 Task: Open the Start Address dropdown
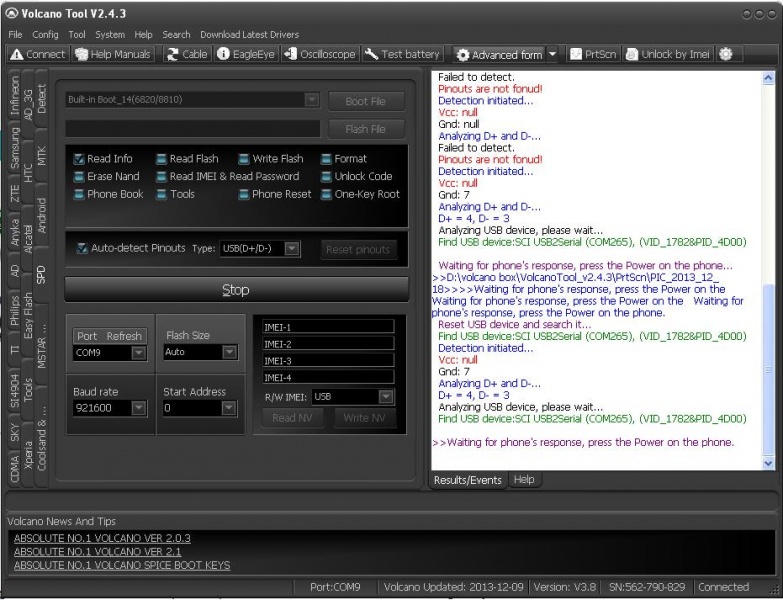click(x=229, y=408)
